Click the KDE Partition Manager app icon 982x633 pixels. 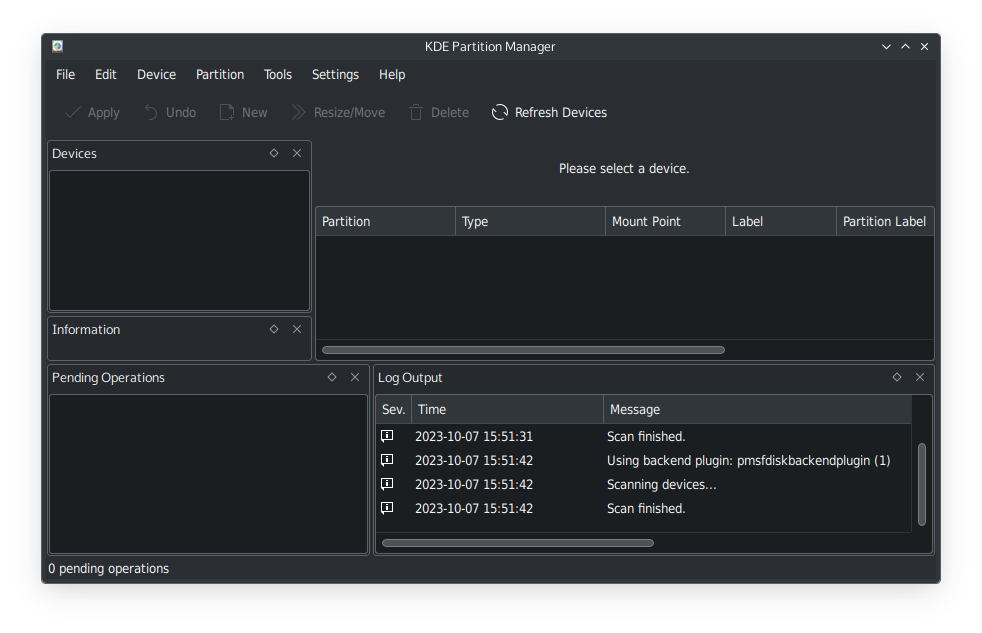(58, 46)
